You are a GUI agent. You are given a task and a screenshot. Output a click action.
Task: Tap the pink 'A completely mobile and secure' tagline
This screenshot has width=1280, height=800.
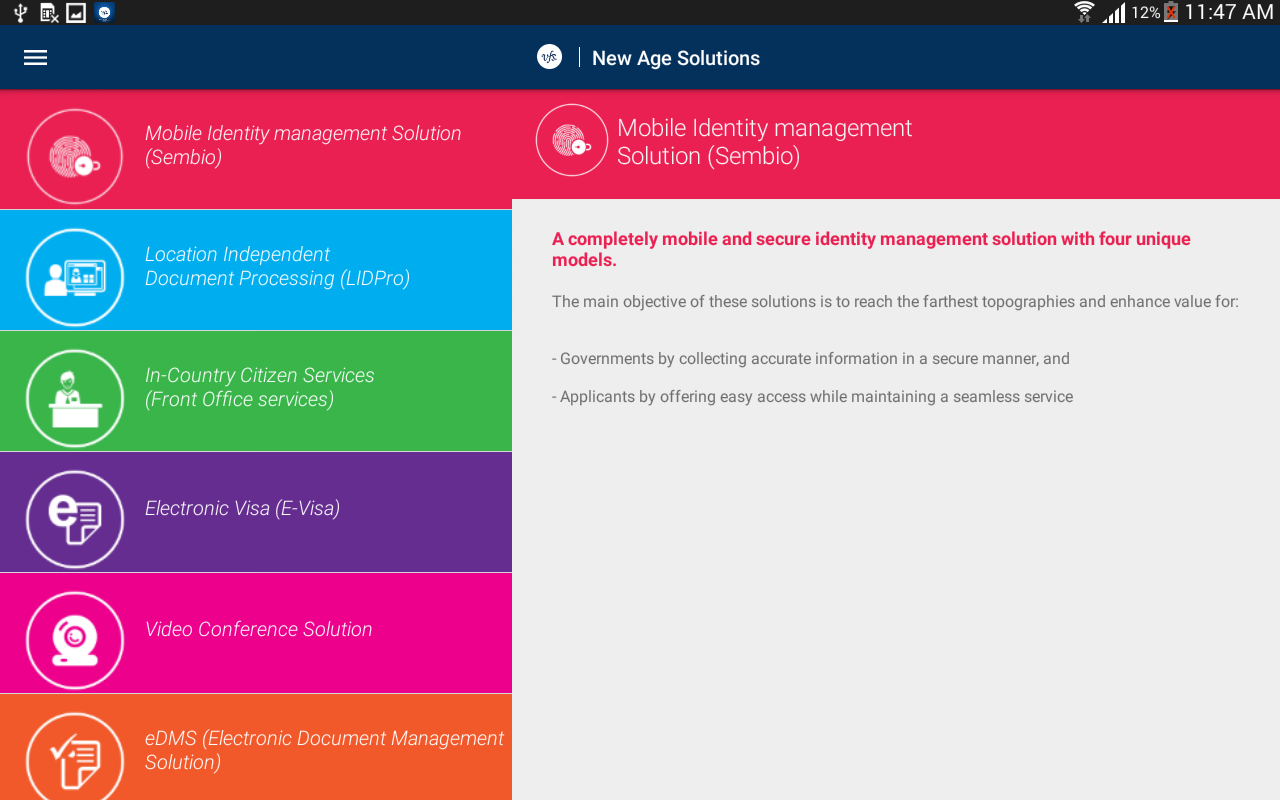pos(872,250)
